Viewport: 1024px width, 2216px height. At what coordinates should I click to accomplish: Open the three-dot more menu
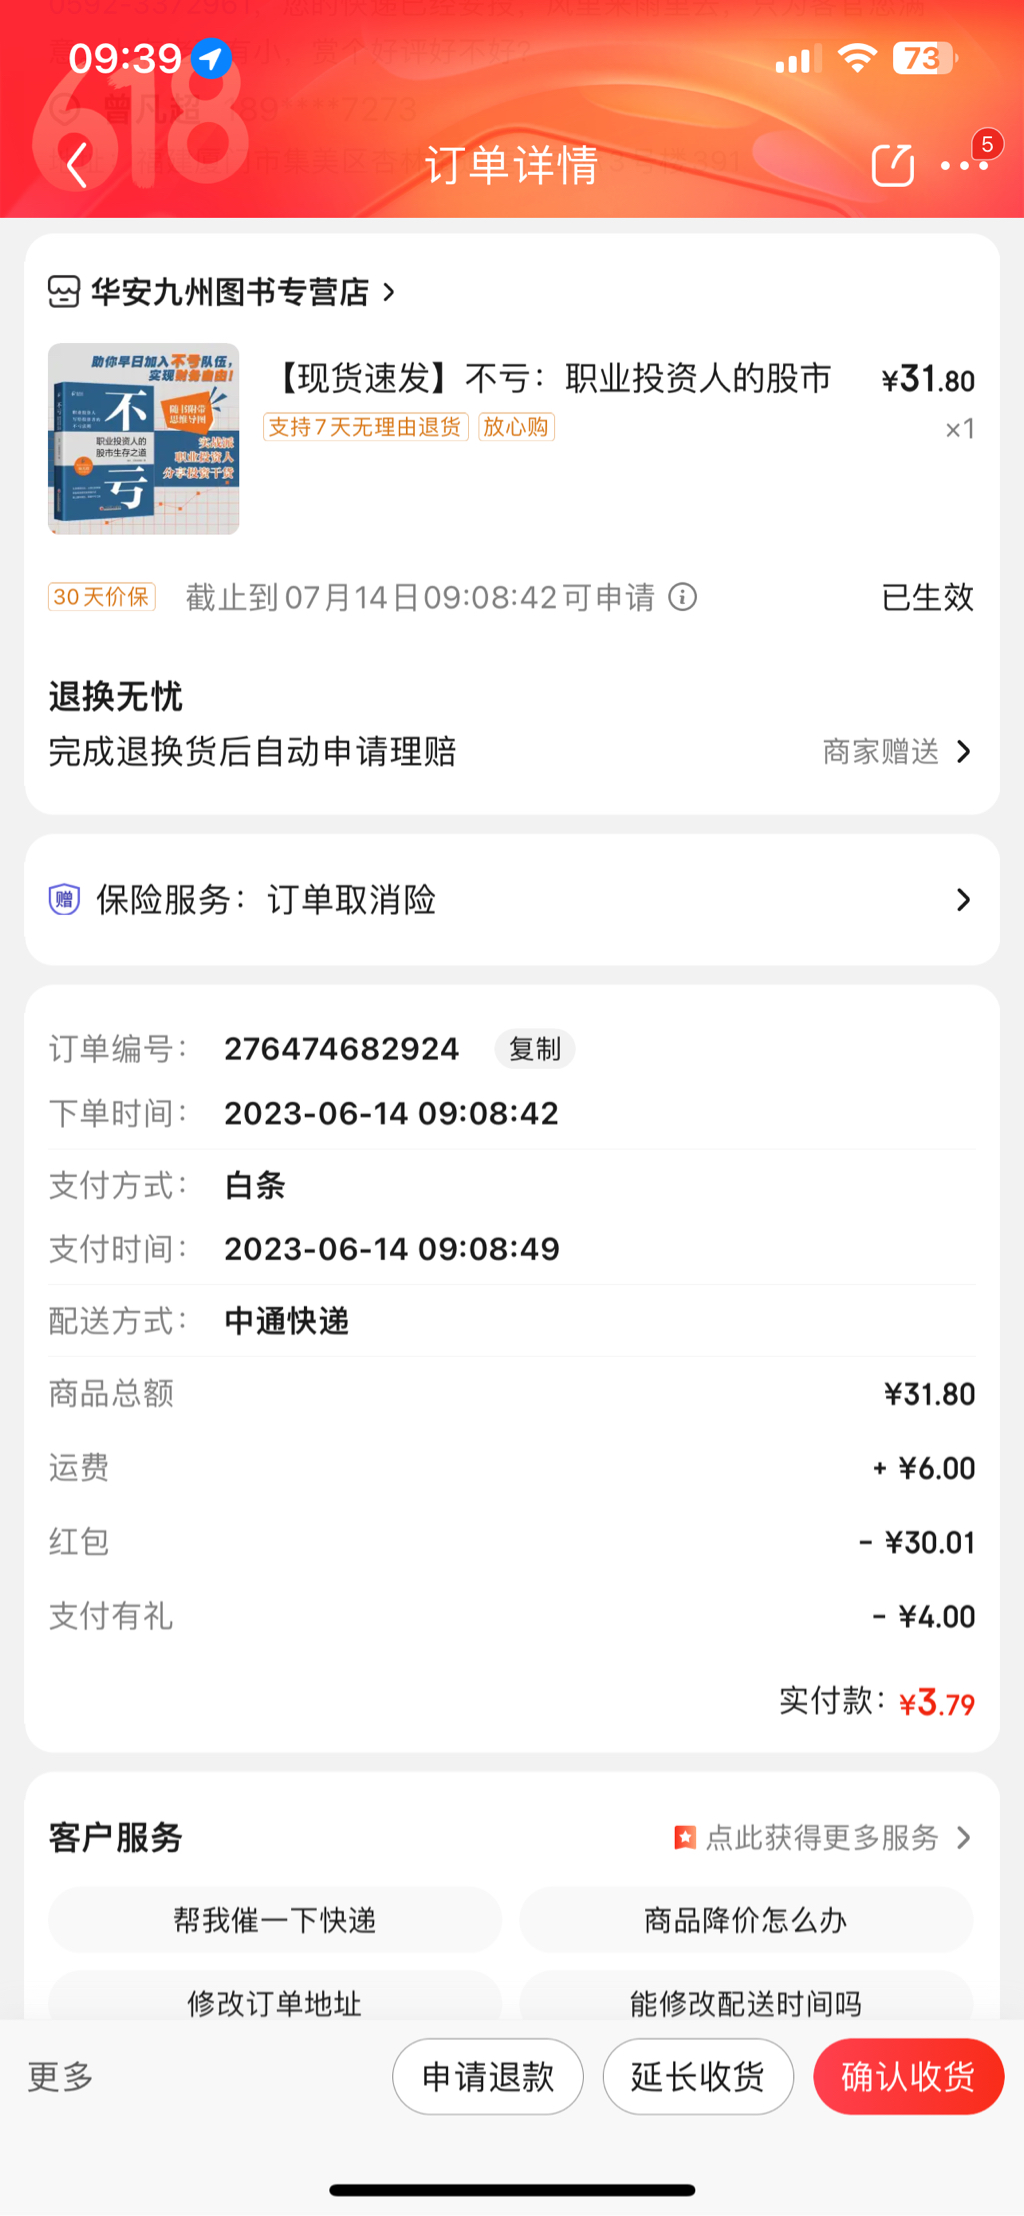click(x=964, y=166)
